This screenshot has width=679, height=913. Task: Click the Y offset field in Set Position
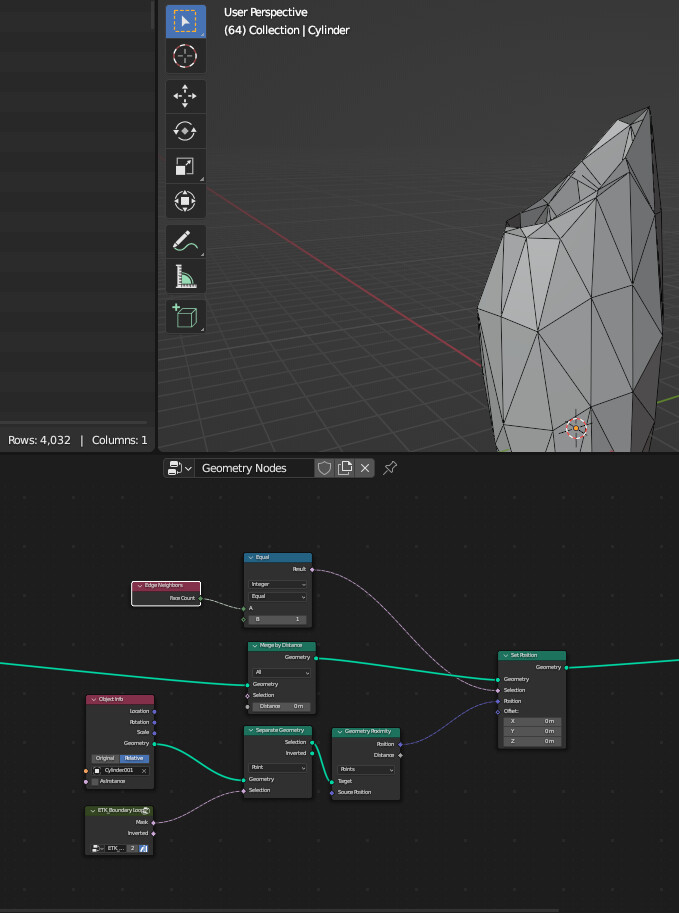tap(532, 731)
